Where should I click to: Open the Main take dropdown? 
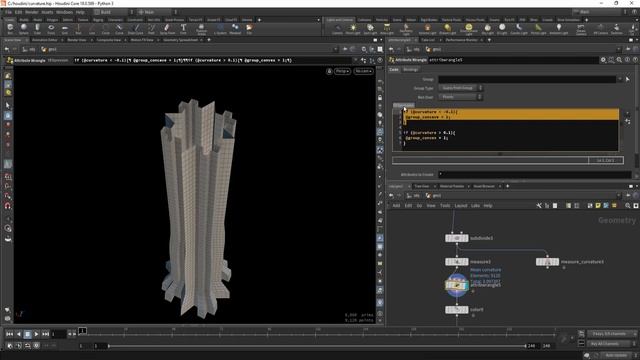157,12
